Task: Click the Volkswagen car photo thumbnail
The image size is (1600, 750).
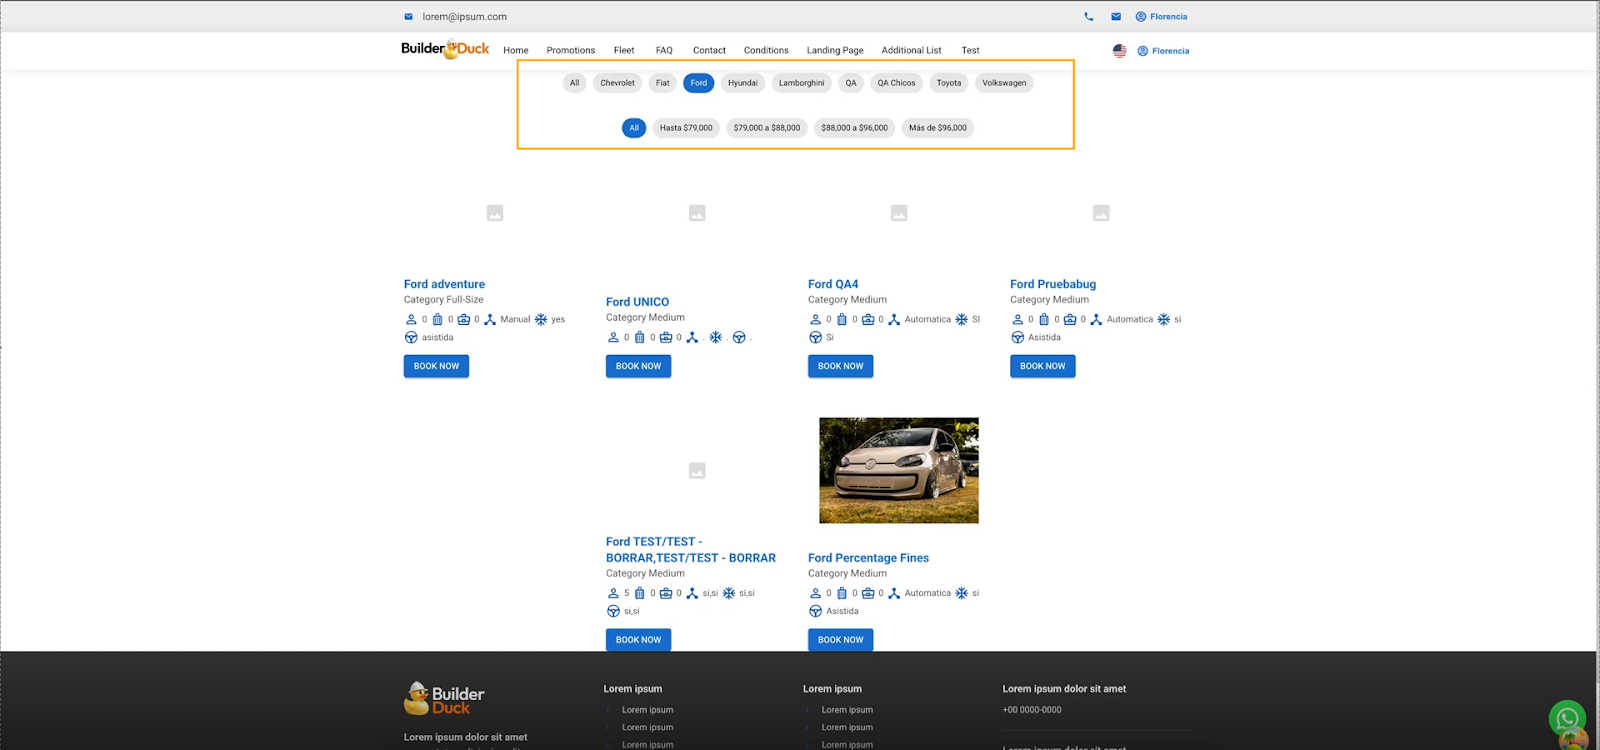Action: click(898, 470)
